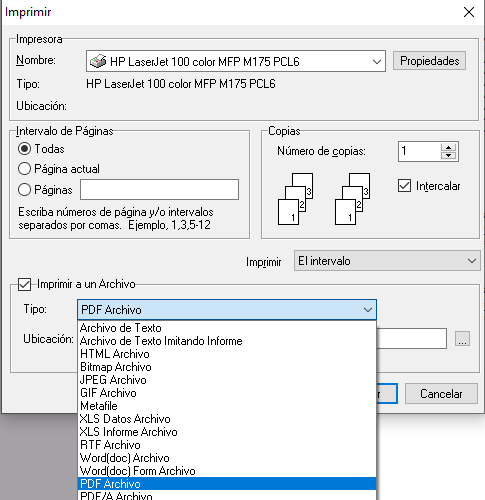Choose GIF Archivo from list
The height and width of the screenshot is (500, 485).
(227, 393)
